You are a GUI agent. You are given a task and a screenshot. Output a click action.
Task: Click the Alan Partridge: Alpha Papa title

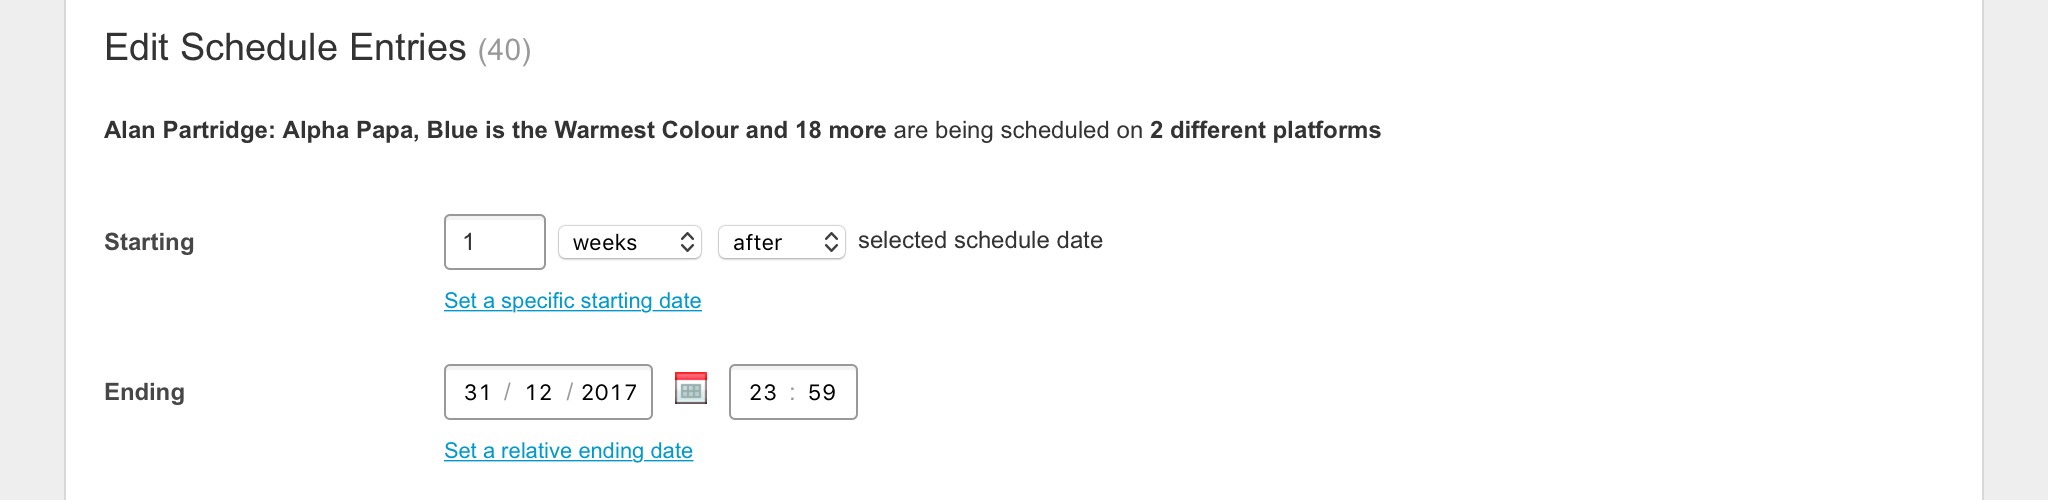point(260,131)
